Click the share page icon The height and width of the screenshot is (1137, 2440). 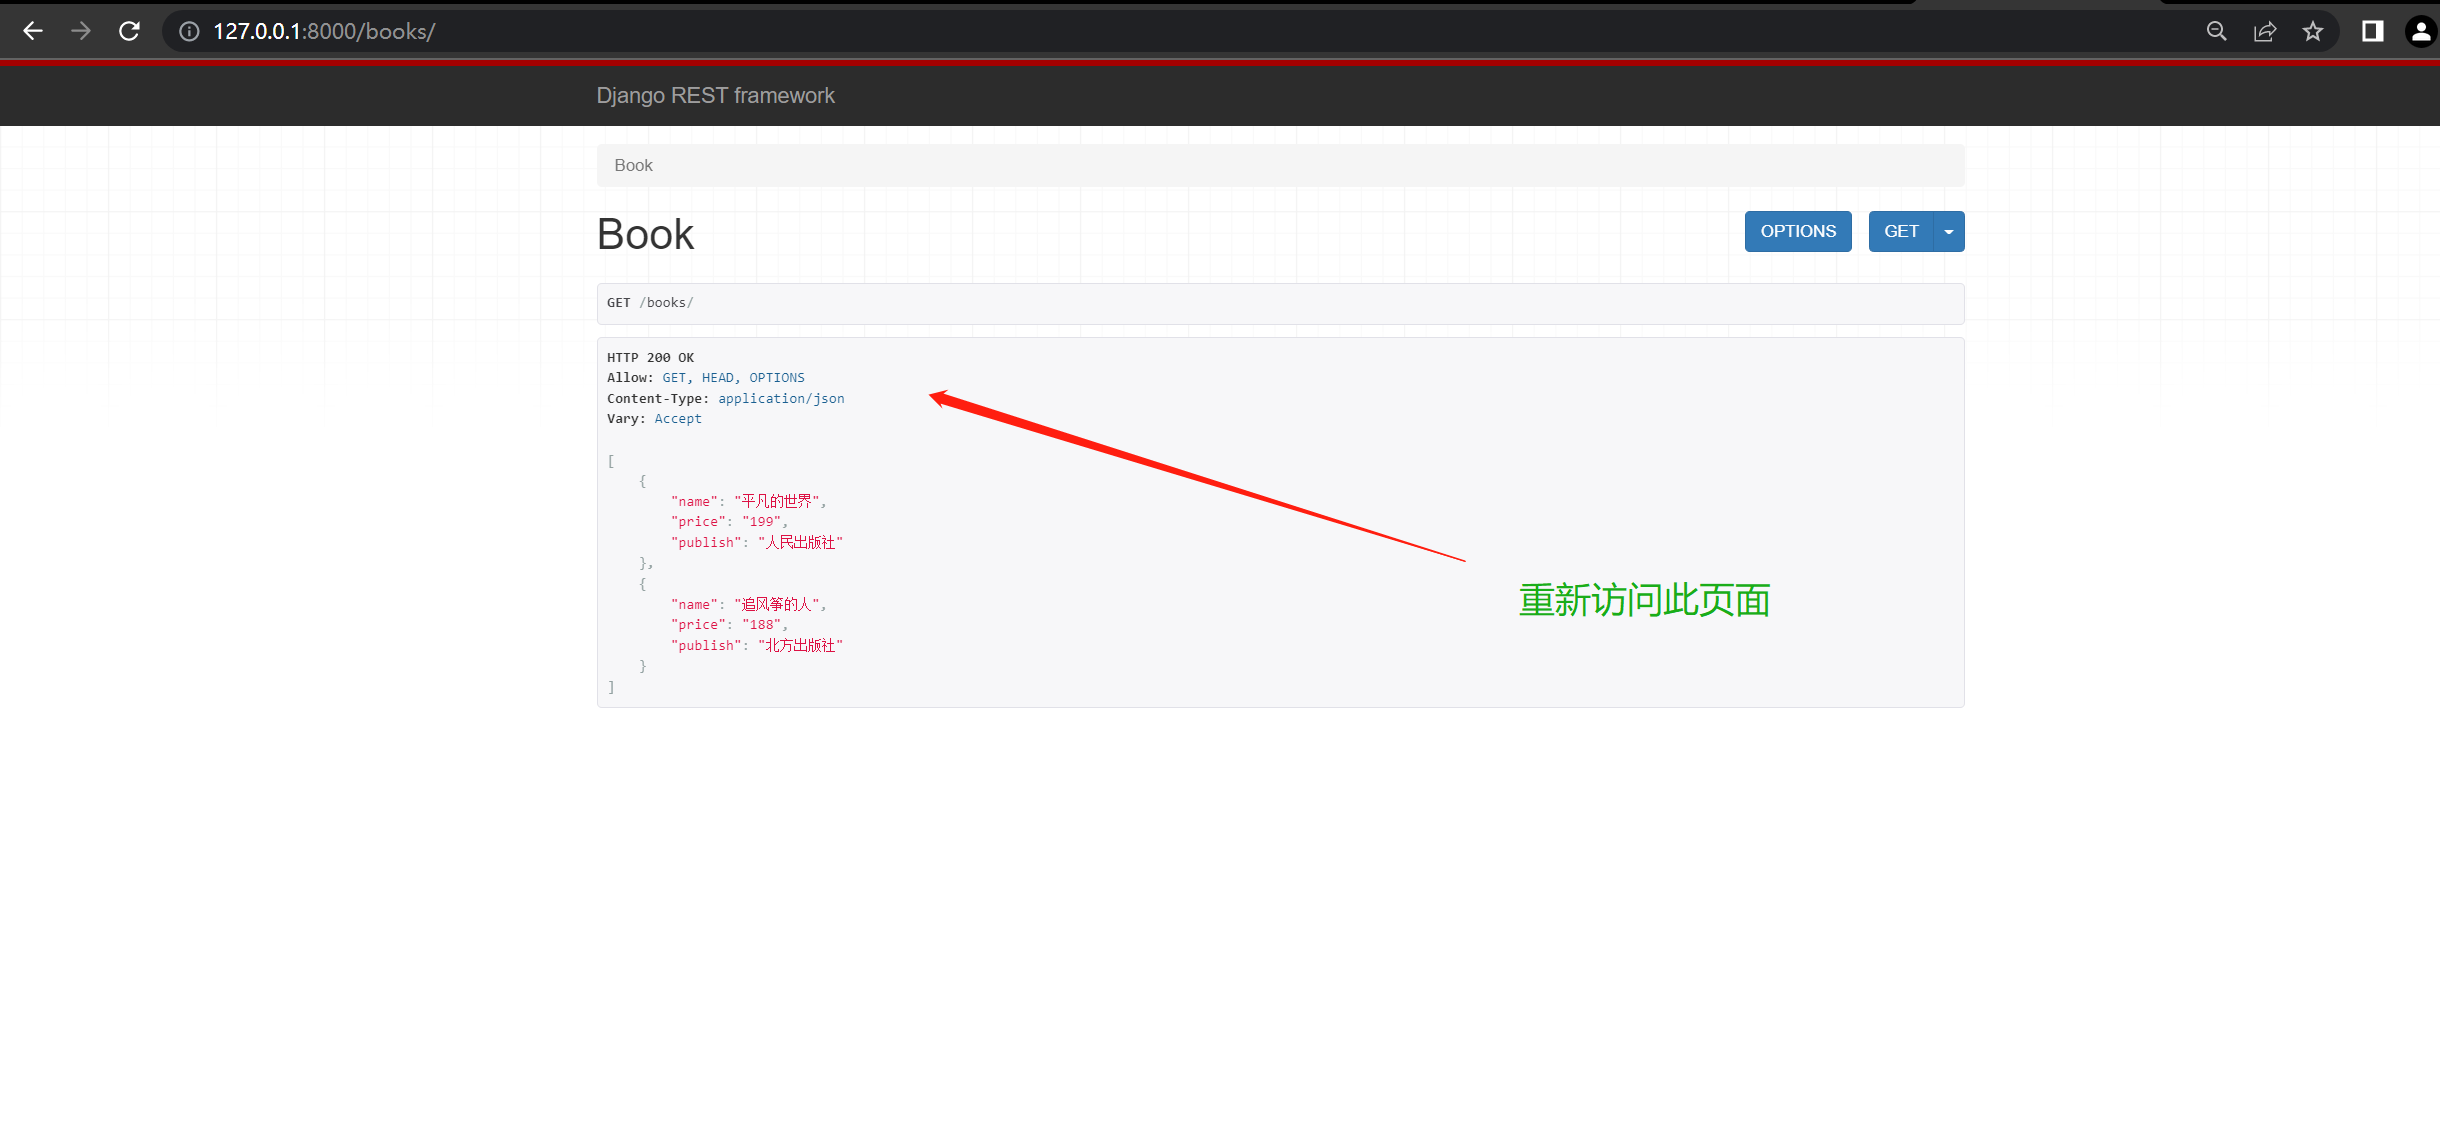click(2265, 31)
